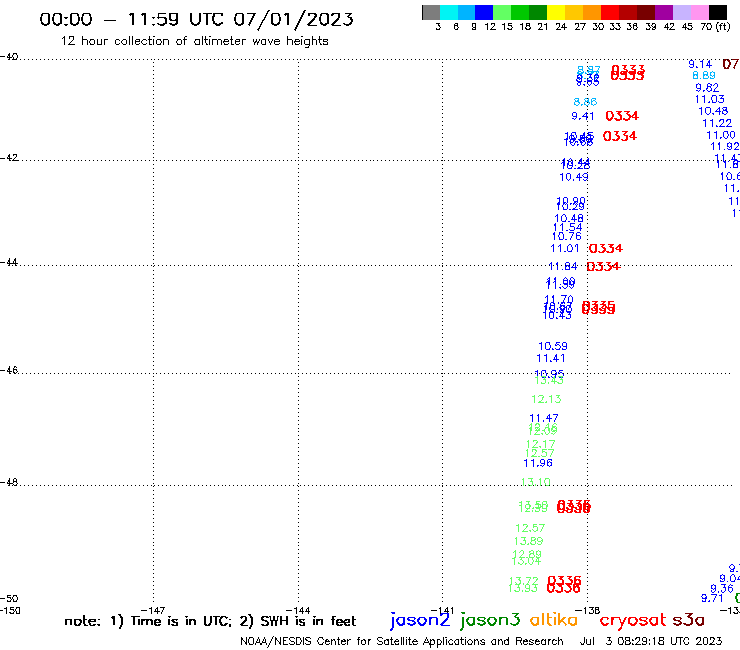Click the '00:00 – 11:59 UTC 07/01/2023' title
The width and height of the screenshot is (740, 650).
(x=196, y=20)
